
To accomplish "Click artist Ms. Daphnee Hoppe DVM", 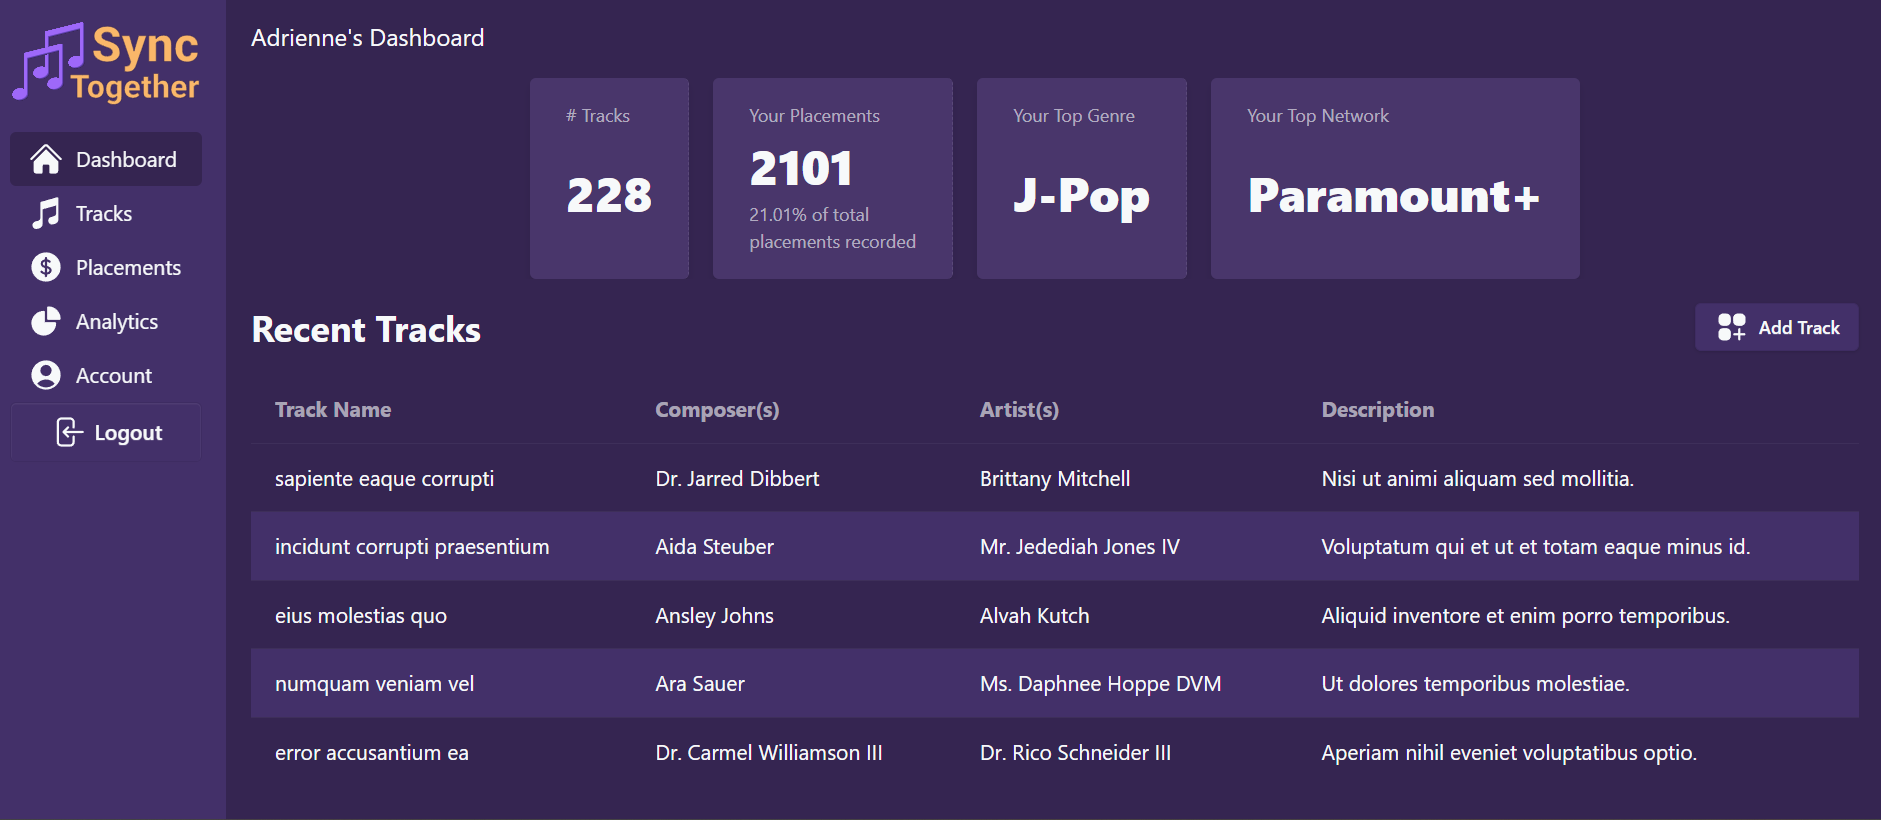I will click(x=1101, y=684).
